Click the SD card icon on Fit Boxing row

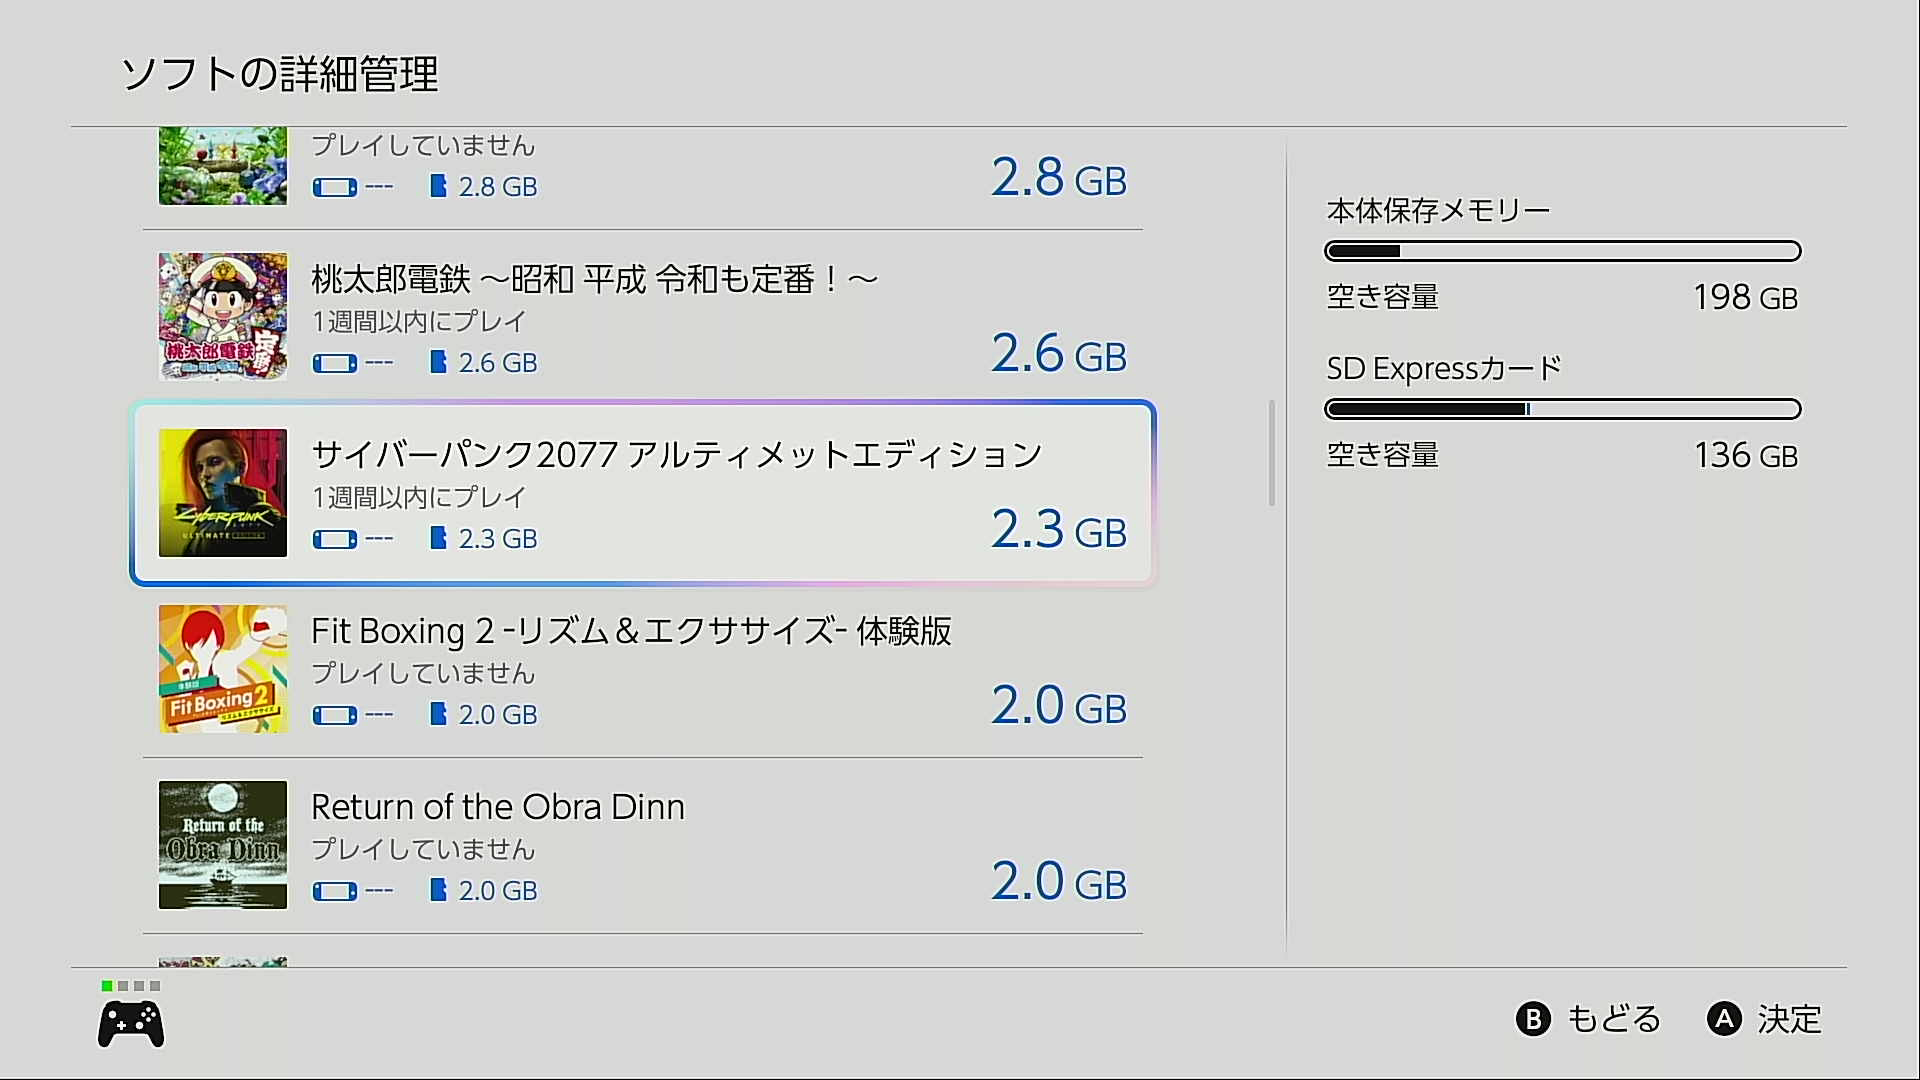click(x=438, y=714)
